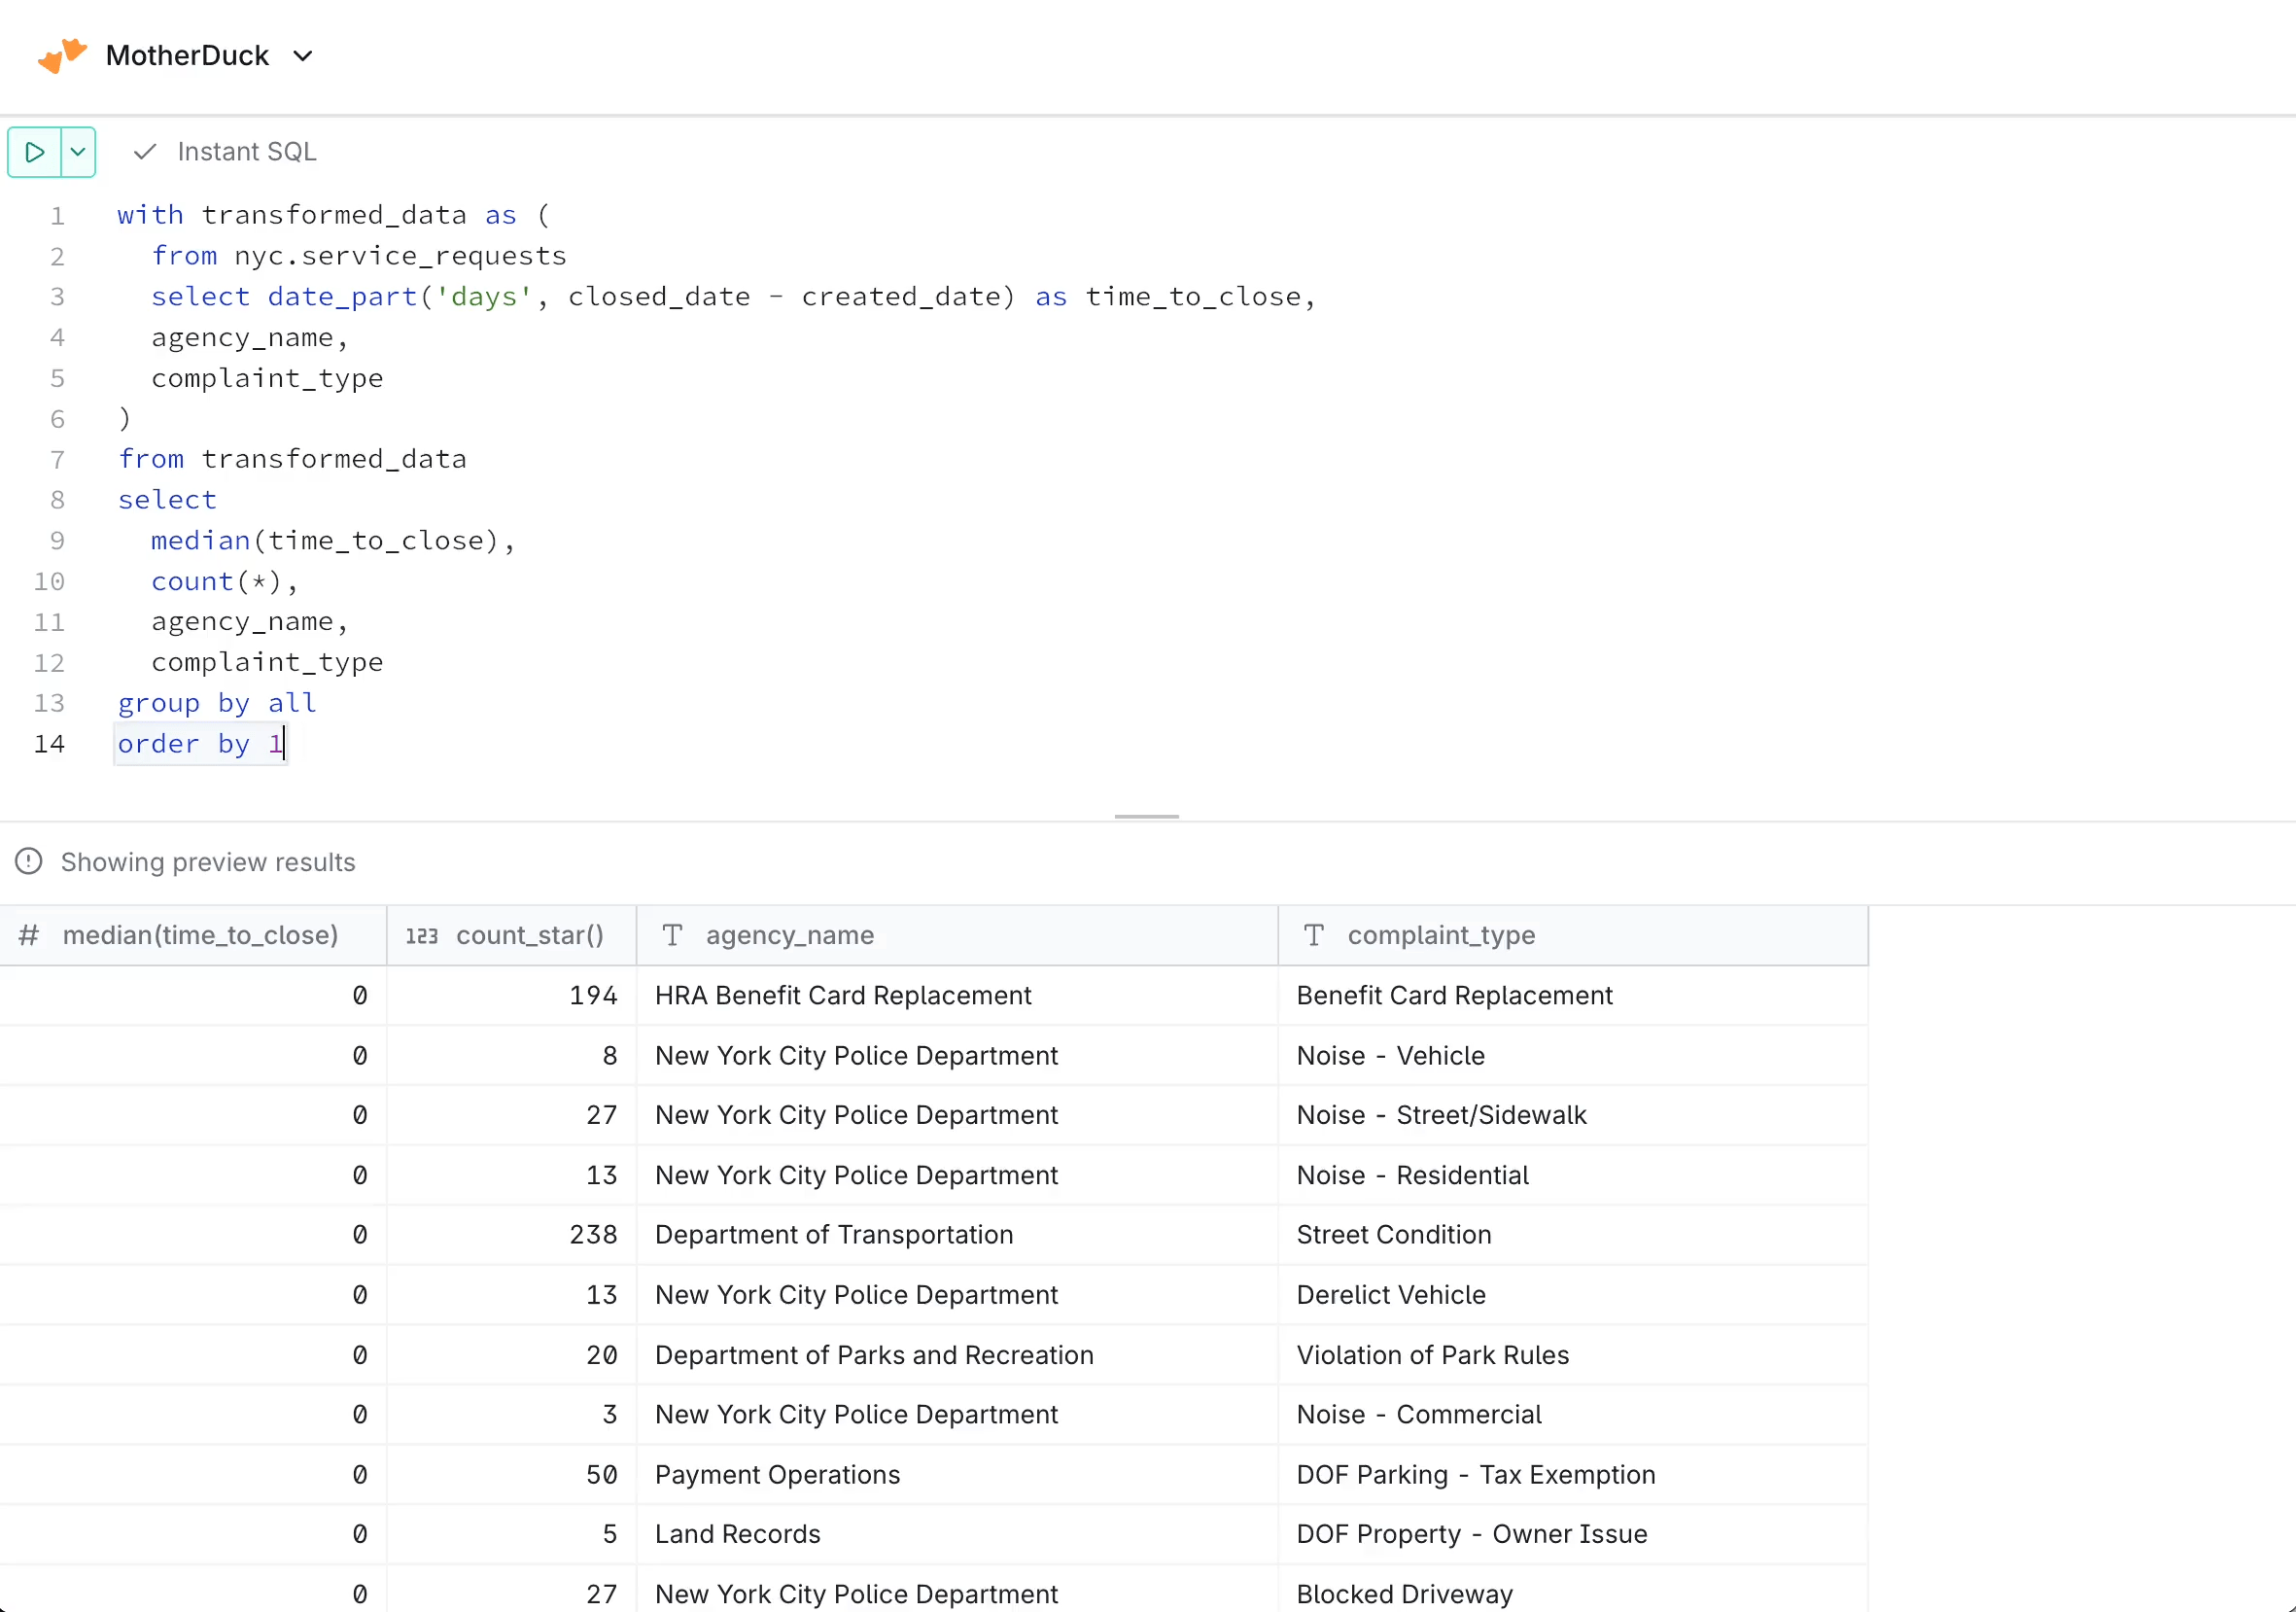Click the hash icon on median column
The height and width of the screenshot is (1612, 2296).
click(x=29, y=935)
